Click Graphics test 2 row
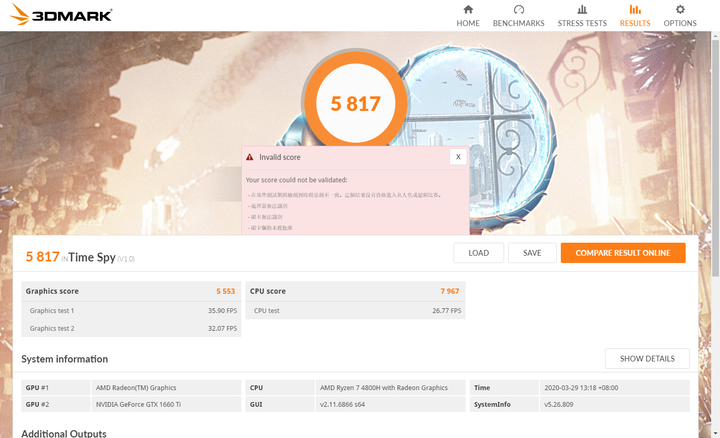Screen dimensions: 720x438 pyautogui.click(x=131, y=328)
